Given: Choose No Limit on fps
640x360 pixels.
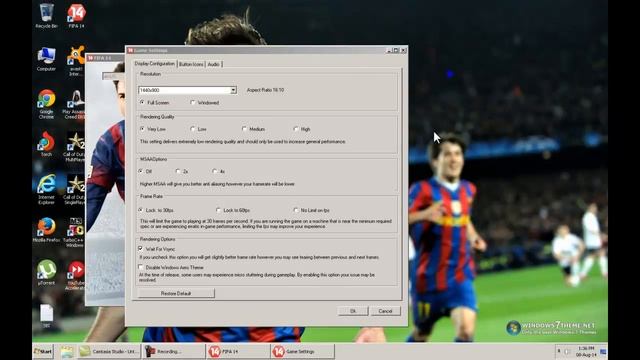Looking at the screenshot, I should point(311,210).
